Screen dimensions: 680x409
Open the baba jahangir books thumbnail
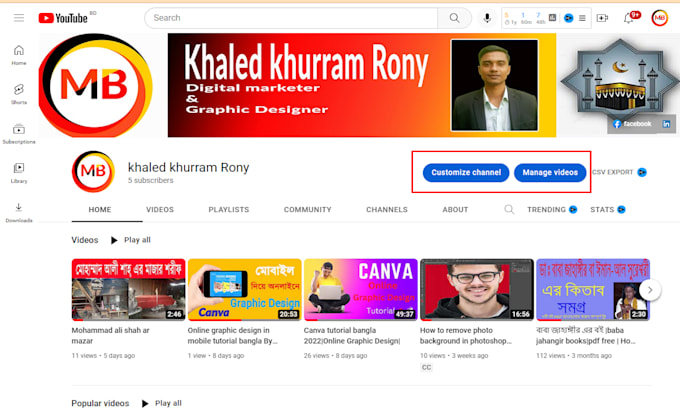point(593,289)
